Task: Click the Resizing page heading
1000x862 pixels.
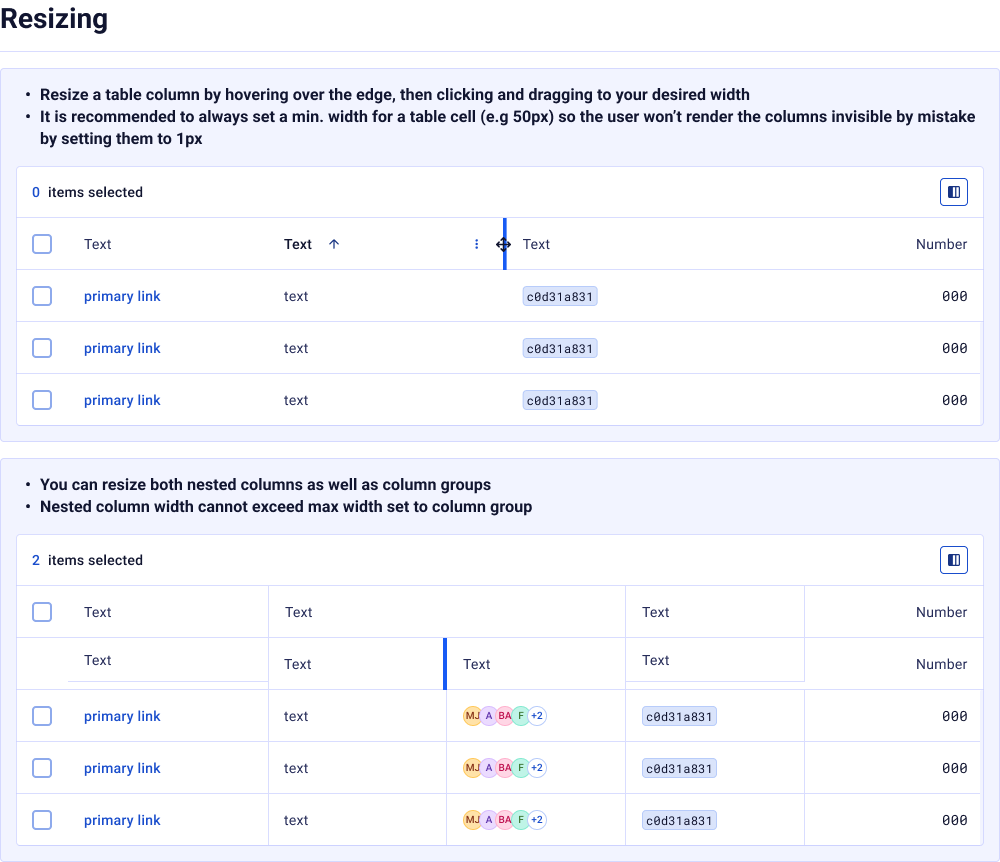Action: 54,18
